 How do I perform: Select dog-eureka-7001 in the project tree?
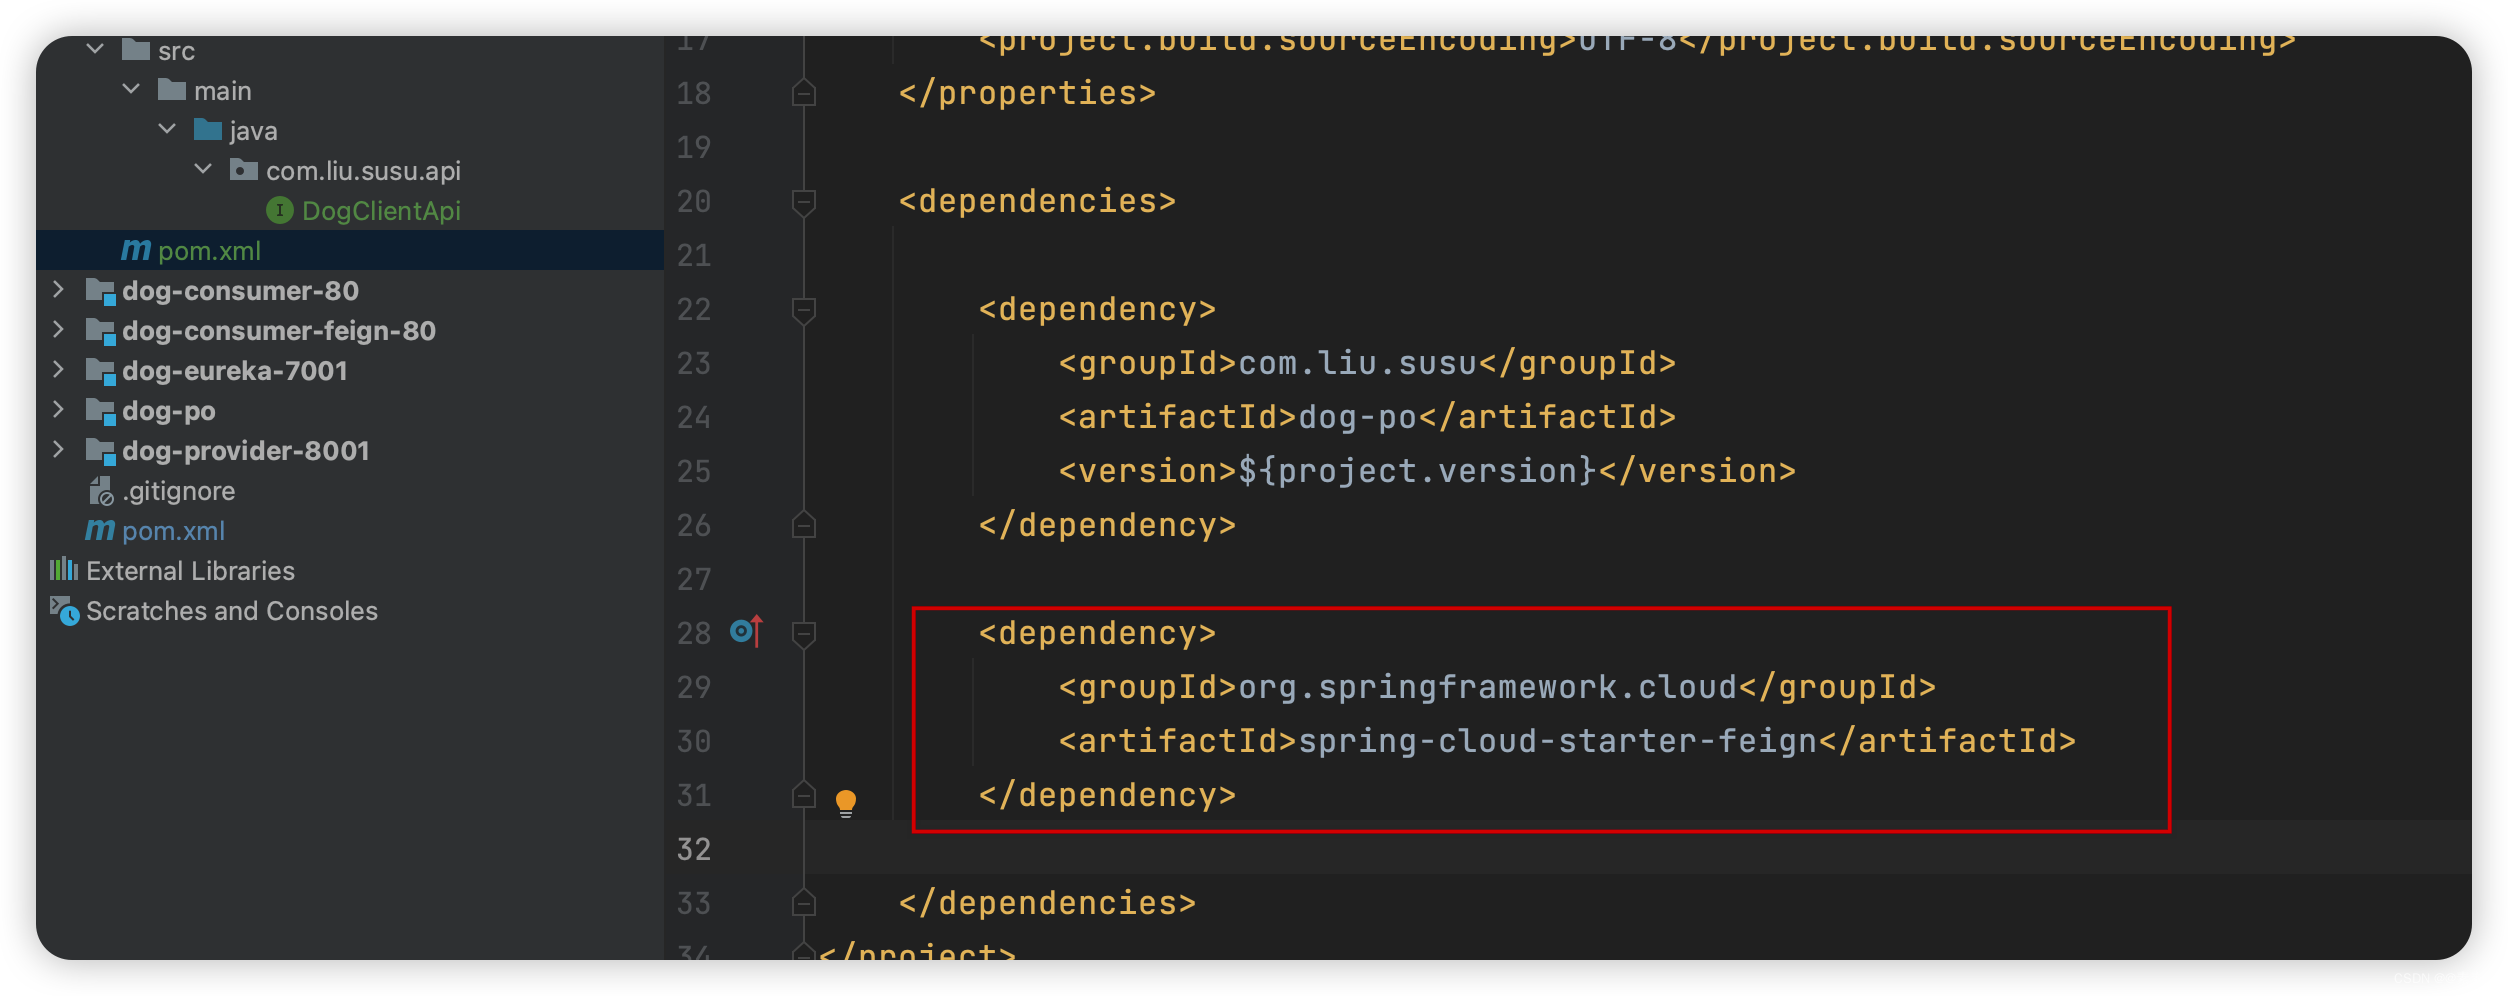coord(235,371)
